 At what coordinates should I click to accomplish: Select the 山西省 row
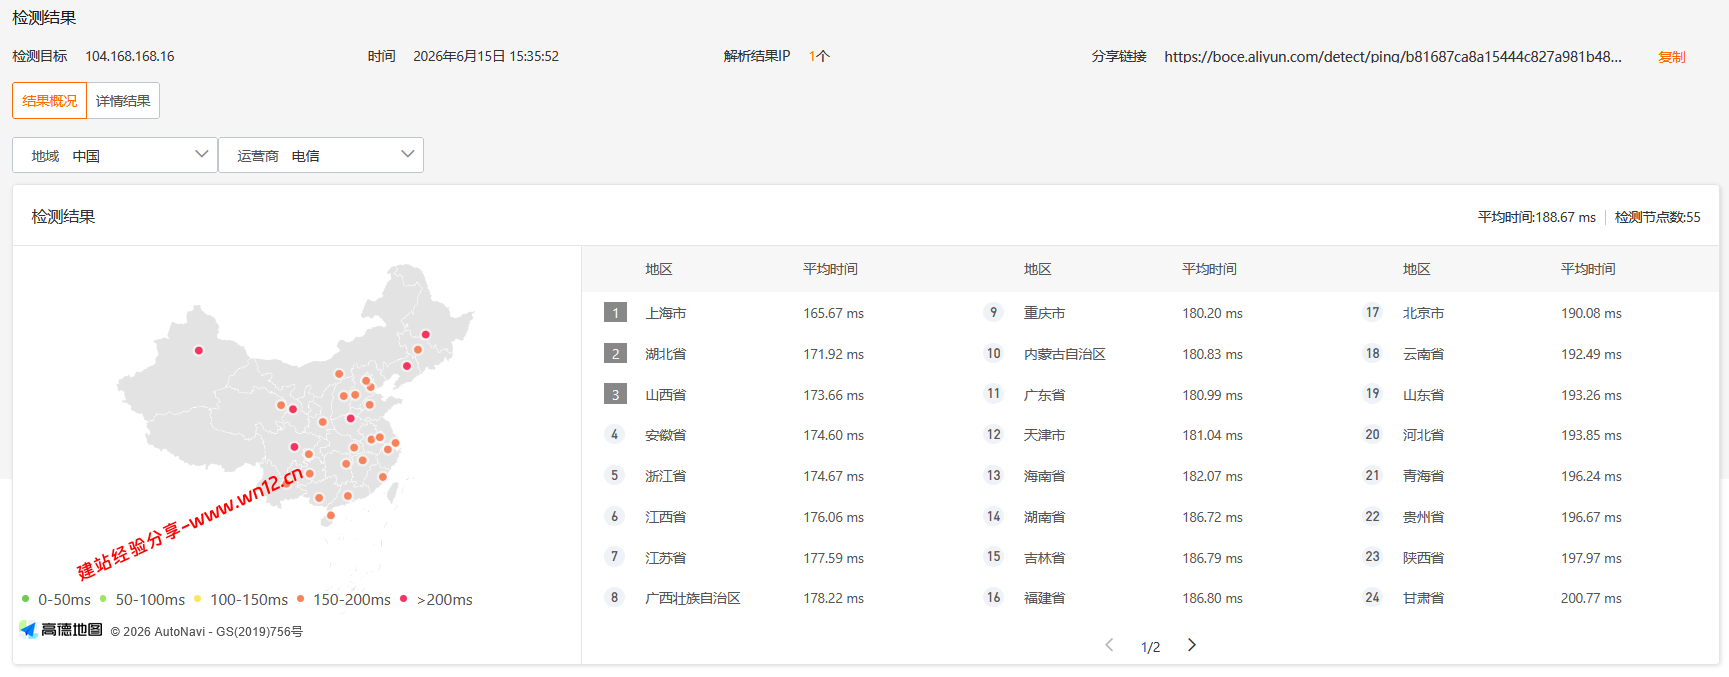(x=771, y=395)
